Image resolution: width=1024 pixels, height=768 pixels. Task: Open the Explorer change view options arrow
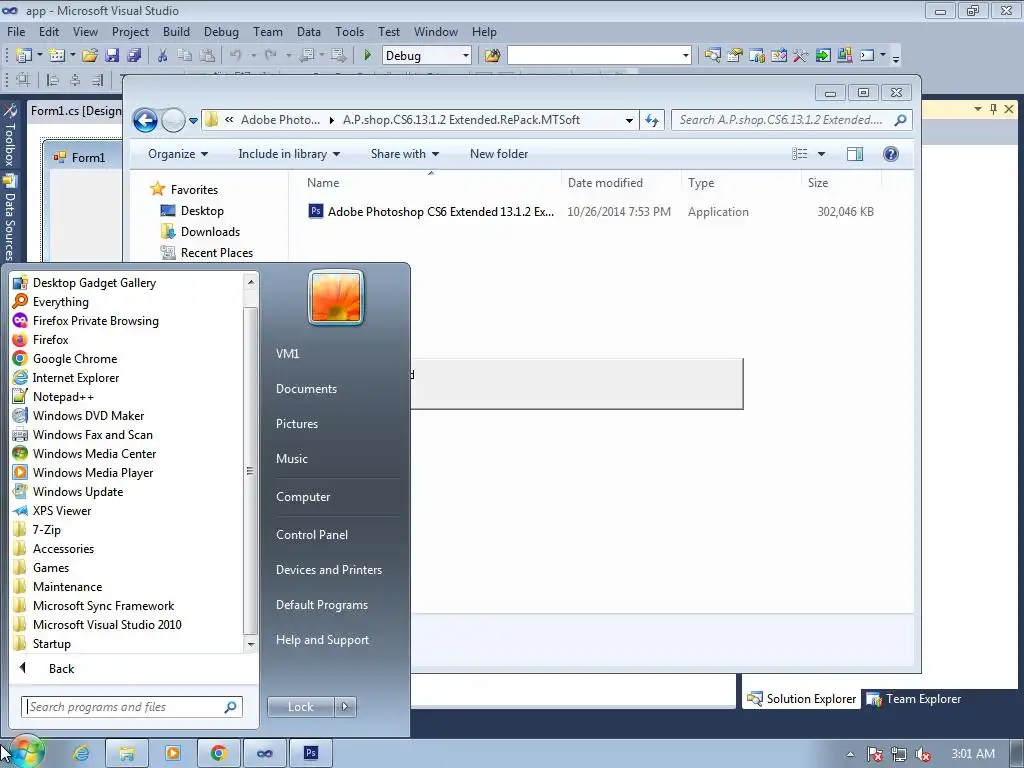(x=822, y=154)
